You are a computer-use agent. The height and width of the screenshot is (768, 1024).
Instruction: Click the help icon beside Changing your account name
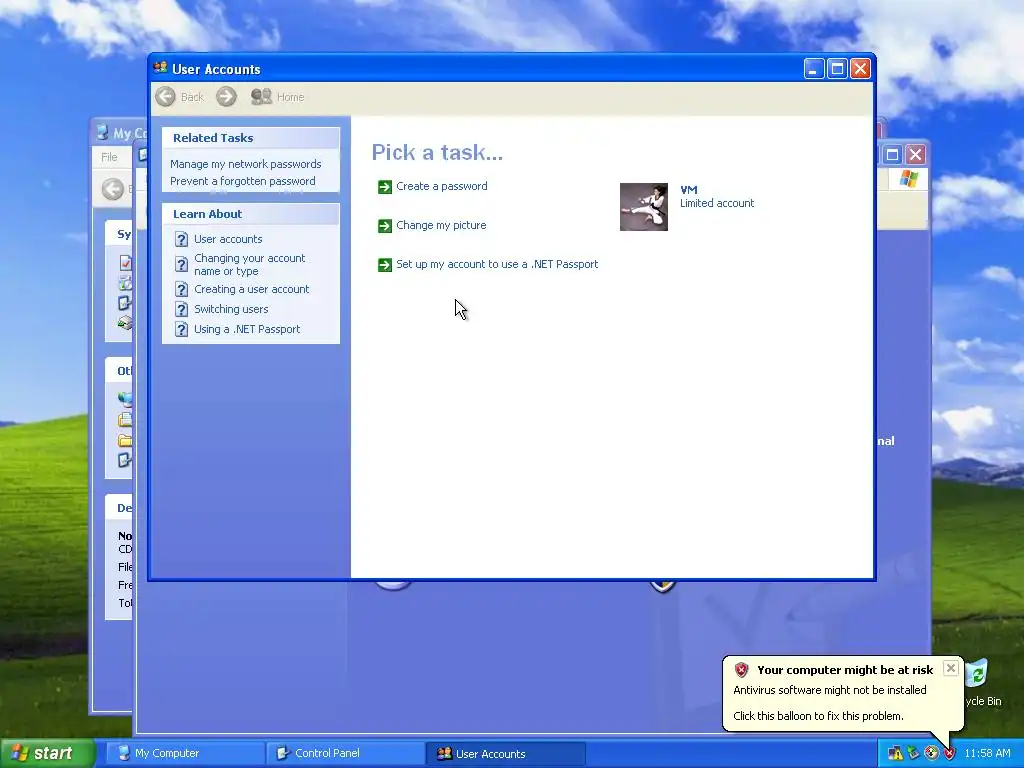pyautogui.click(x=182, y=264)
